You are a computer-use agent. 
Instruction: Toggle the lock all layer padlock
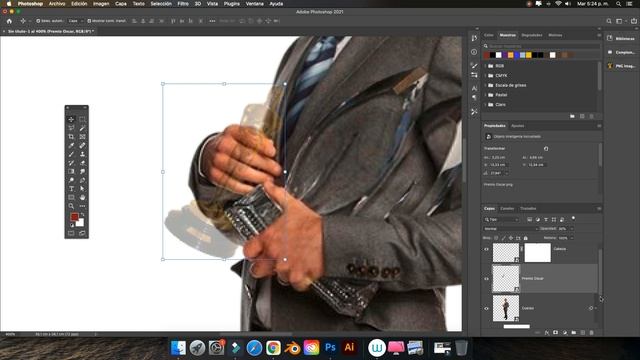526,238
